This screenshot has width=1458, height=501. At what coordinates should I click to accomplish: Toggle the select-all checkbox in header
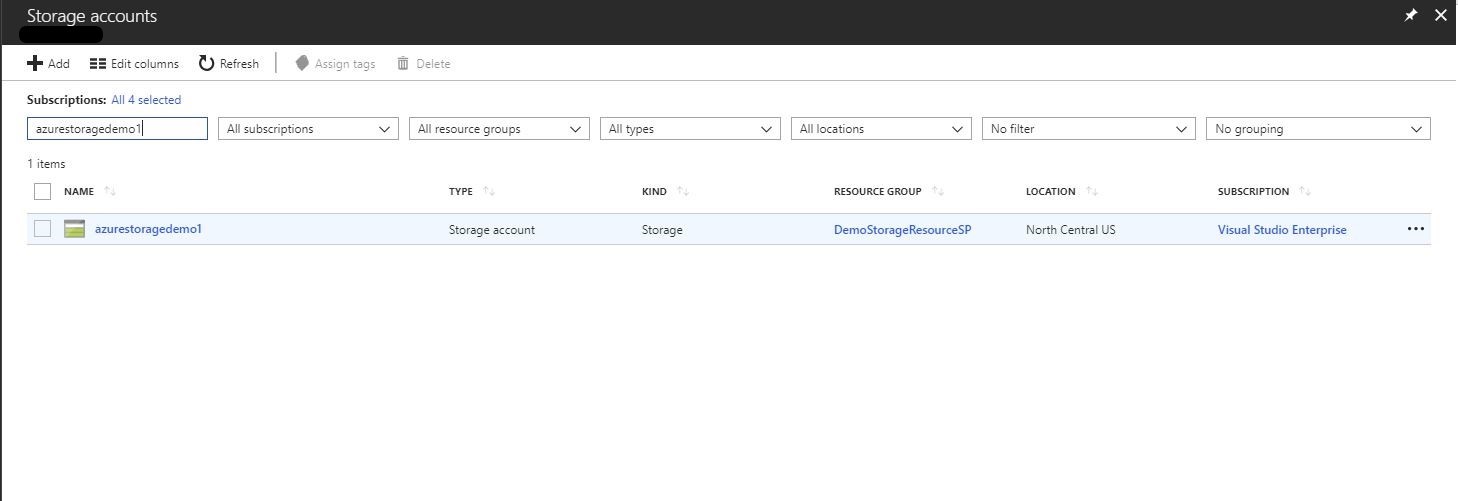coord(42,191)
